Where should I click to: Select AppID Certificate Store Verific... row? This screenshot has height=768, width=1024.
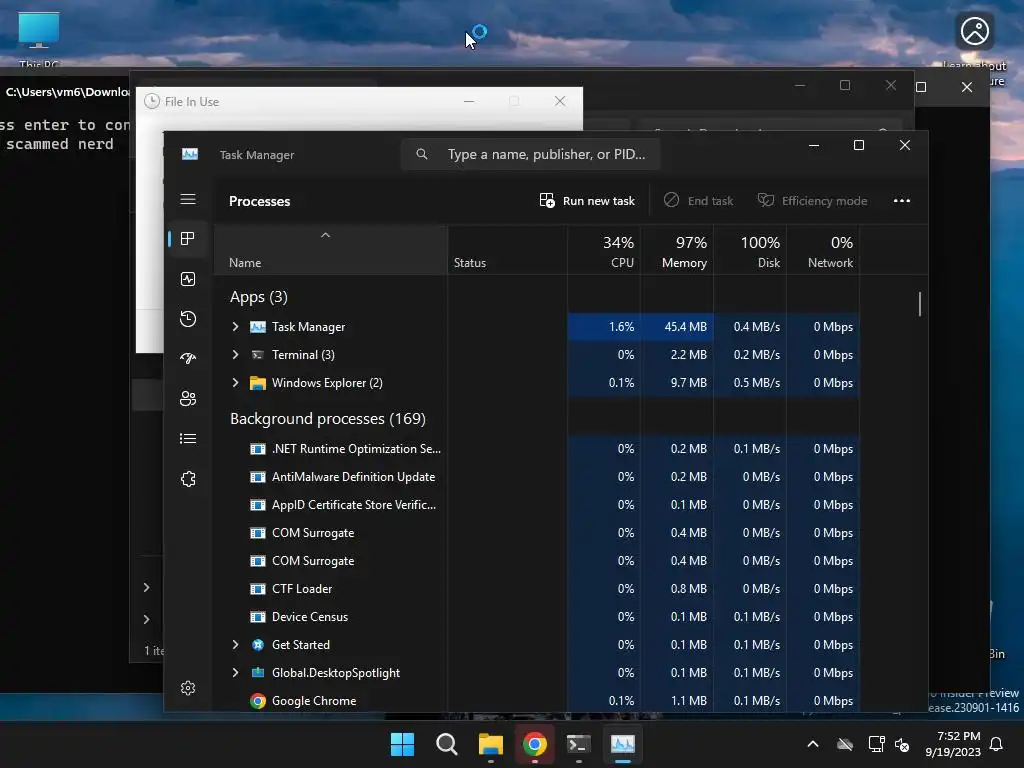537,505
